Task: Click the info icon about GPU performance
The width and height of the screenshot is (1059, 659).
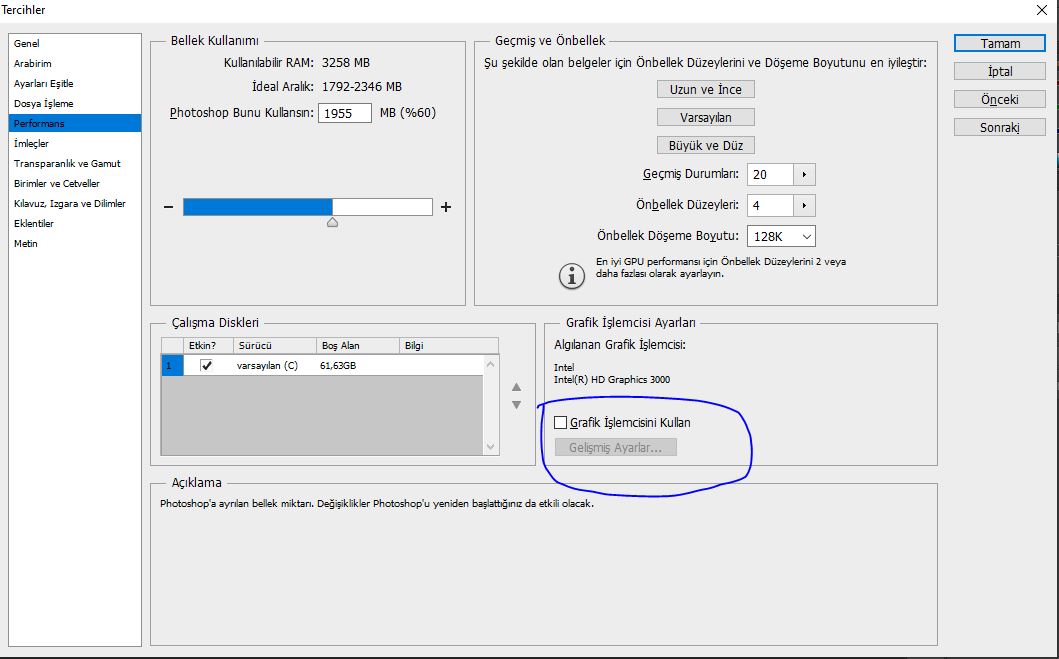Action: coord(571,276)
